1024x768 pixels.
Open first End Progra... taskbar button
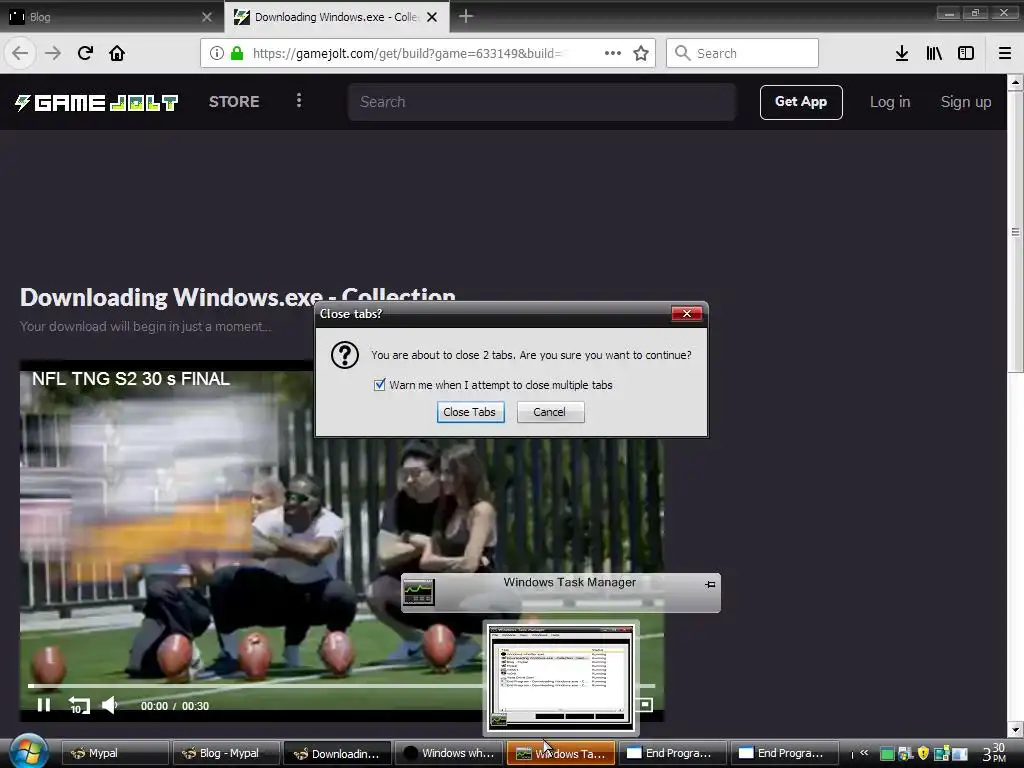point(672,753)
